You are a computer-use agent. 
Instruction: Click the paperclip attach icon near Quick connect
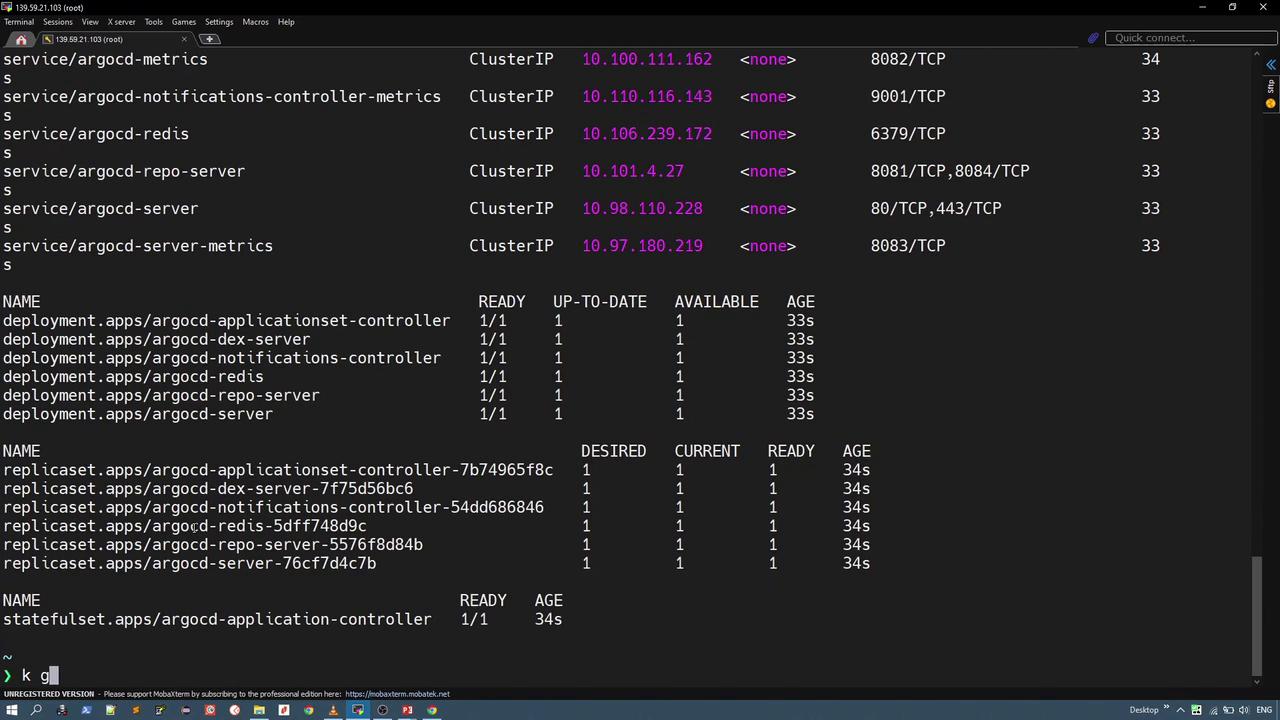point(1093,38)
